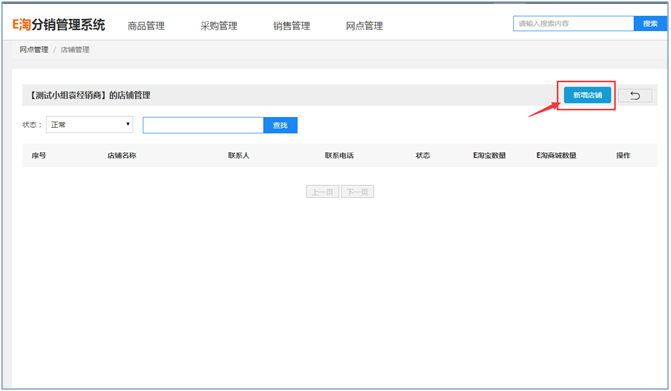
Task: Click the 联系人 column header
Action: 238,155
